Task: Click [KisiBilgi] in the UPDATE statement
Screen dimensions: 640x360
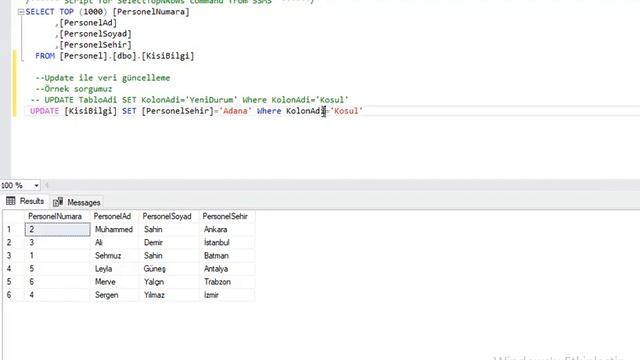Action: pyautogui.click(x=90, y=111)
